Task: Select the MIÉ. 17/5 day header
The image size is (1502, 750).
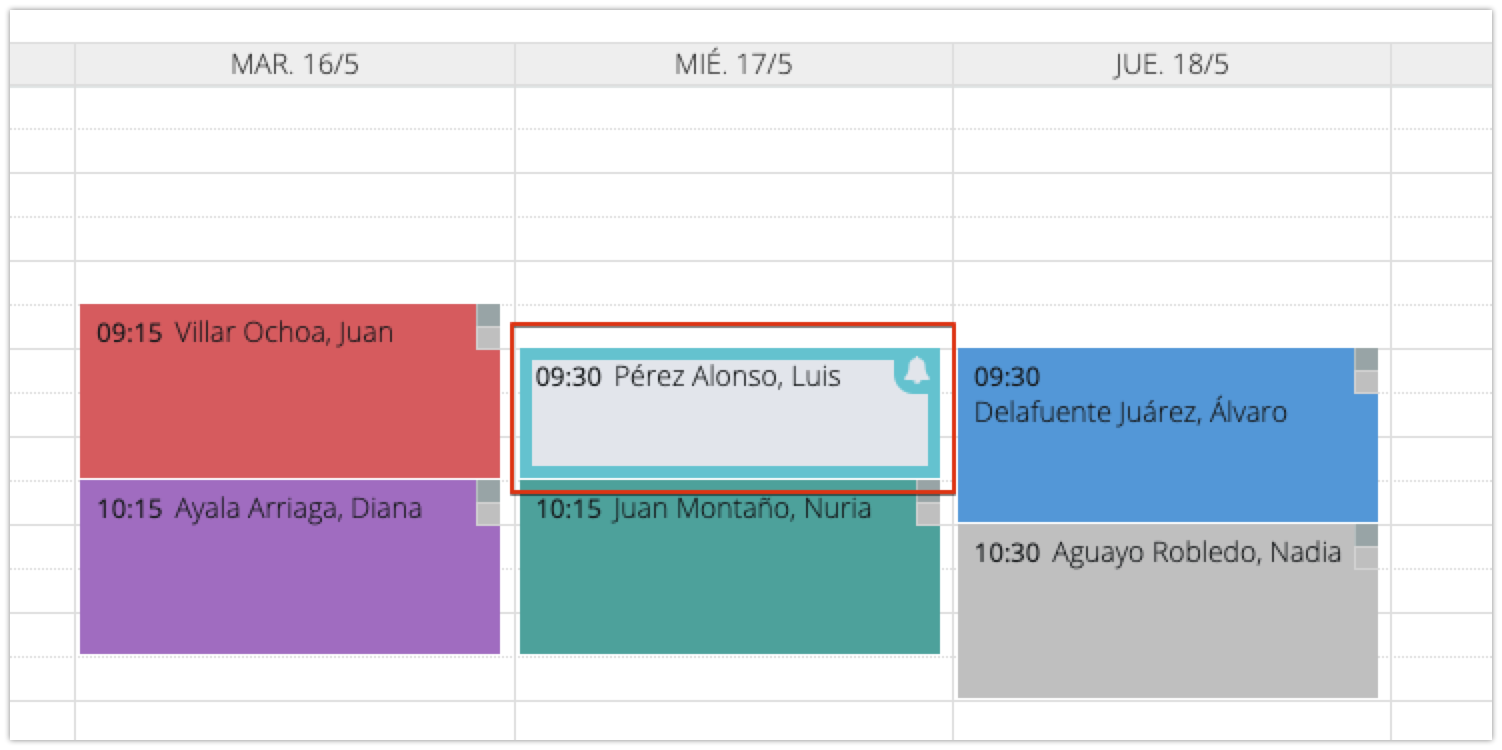Action: [734, 65]
